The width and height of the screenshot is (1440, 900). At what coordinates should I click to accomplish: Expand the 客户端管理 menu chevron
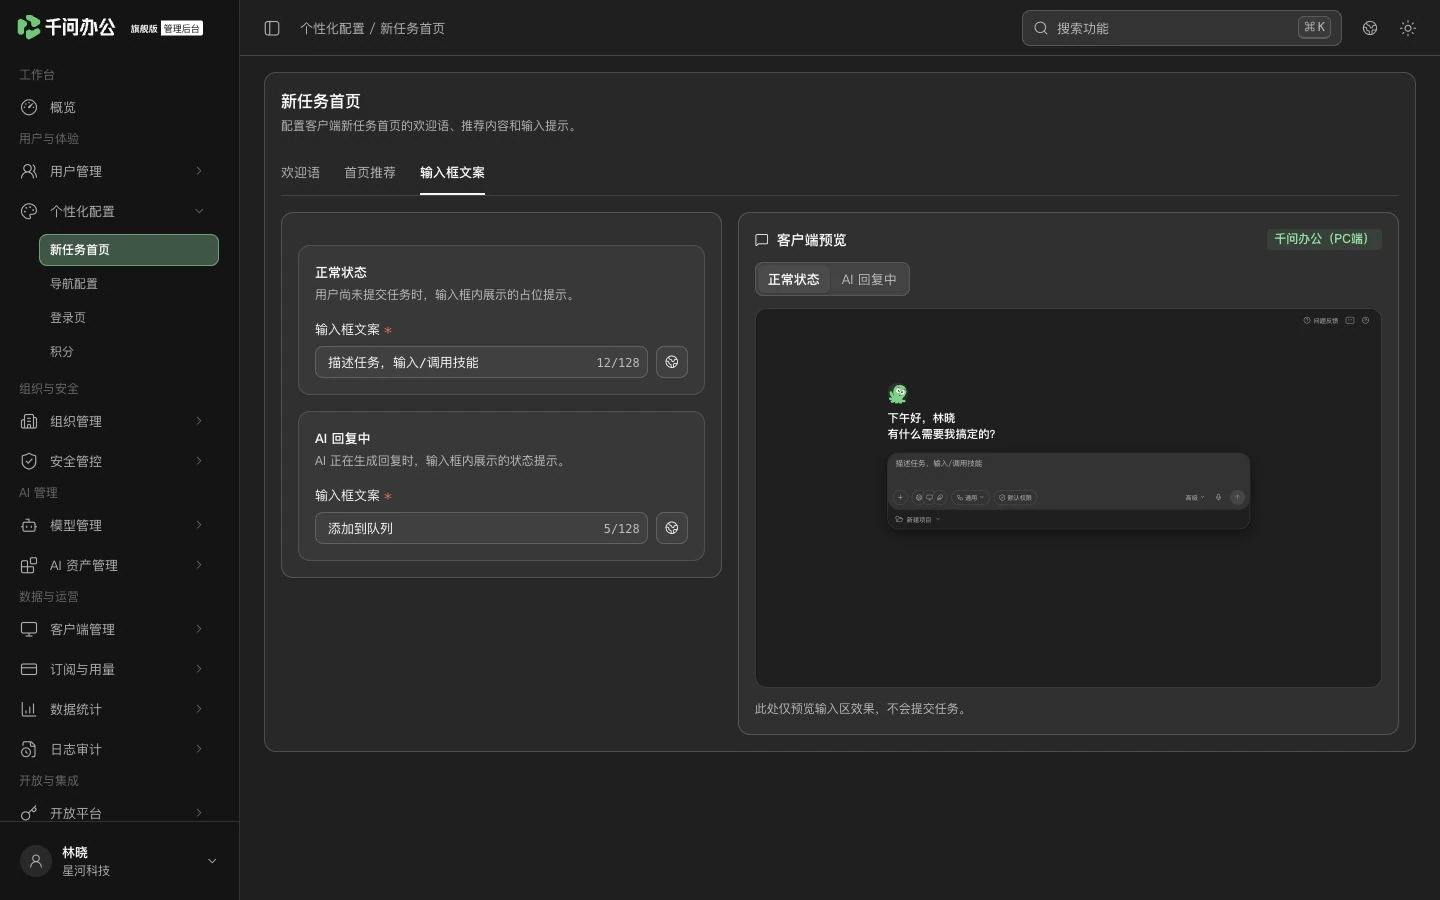click(199, 629)
